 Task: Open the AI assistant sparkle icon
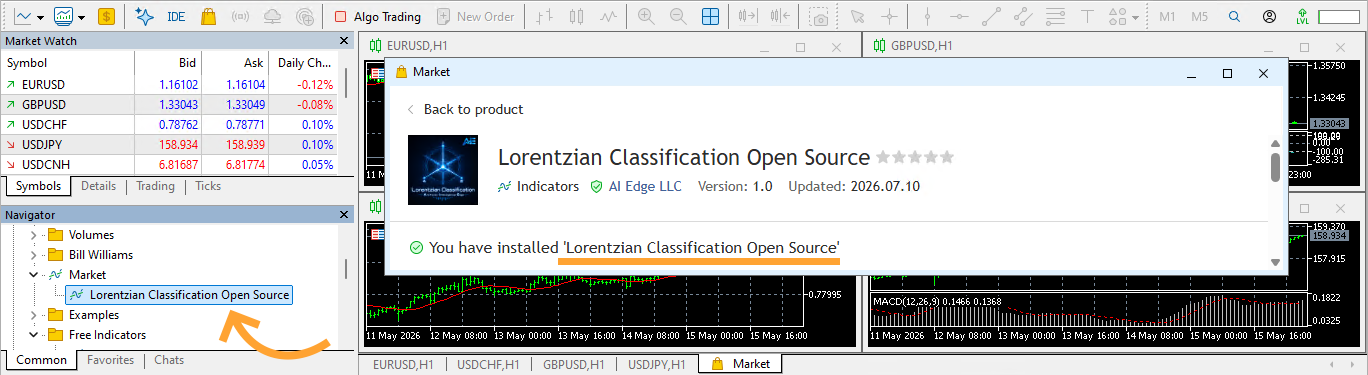pyautogui.click(x=144, y=17)
